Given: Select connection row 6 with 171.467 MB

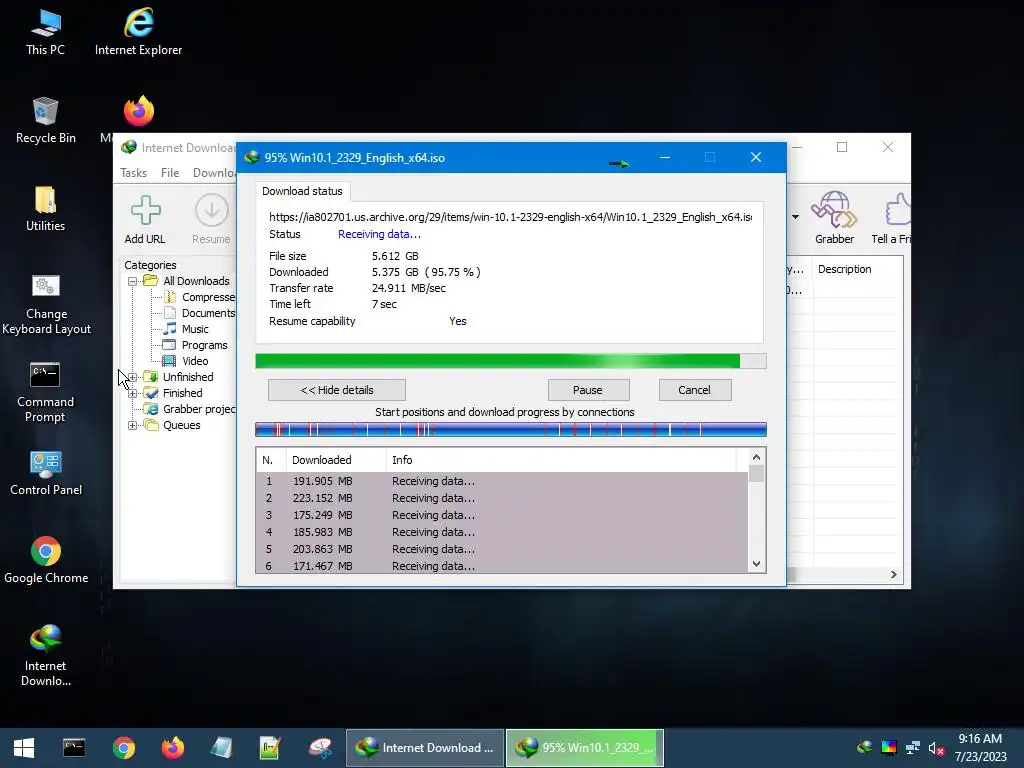Looking at the screenshot, I should click(502, 566).
